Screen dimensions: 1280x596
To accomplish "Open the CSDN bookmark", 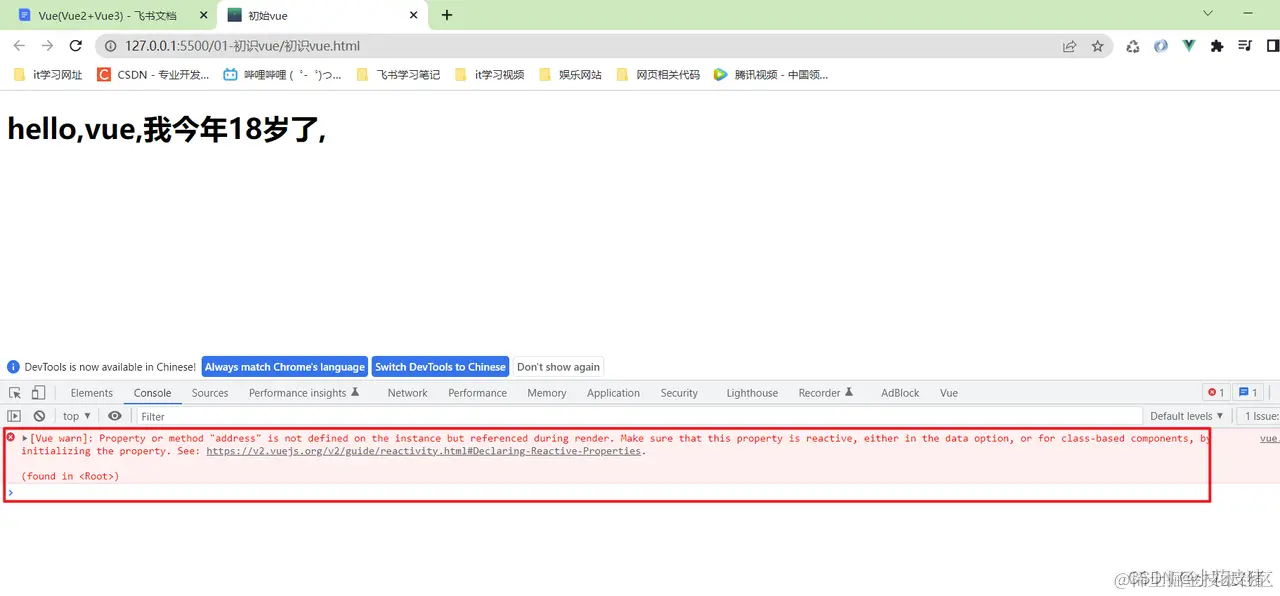I will pyautogui.click(x=153, y=74).
